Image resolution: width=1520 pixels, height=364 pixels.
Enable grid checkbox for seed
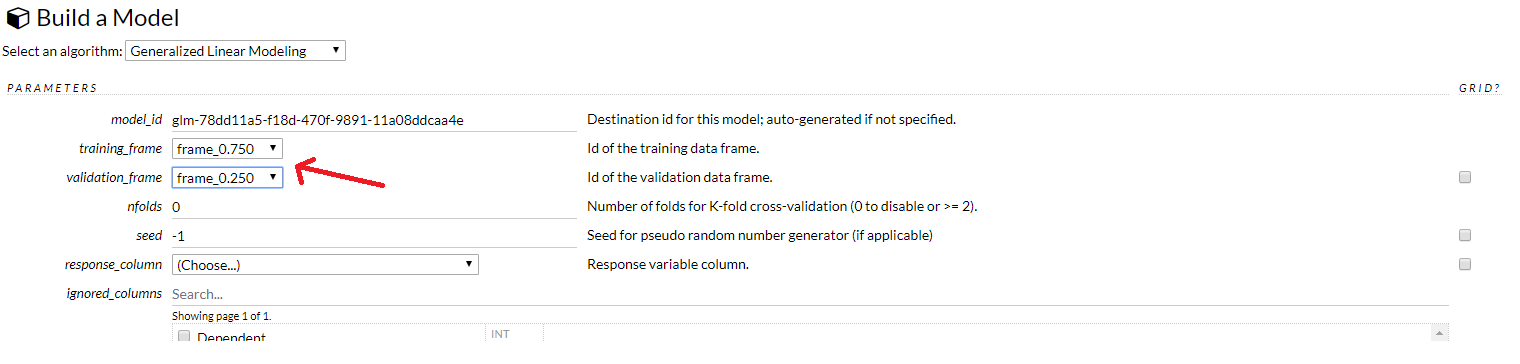(x=1465, y=235)
